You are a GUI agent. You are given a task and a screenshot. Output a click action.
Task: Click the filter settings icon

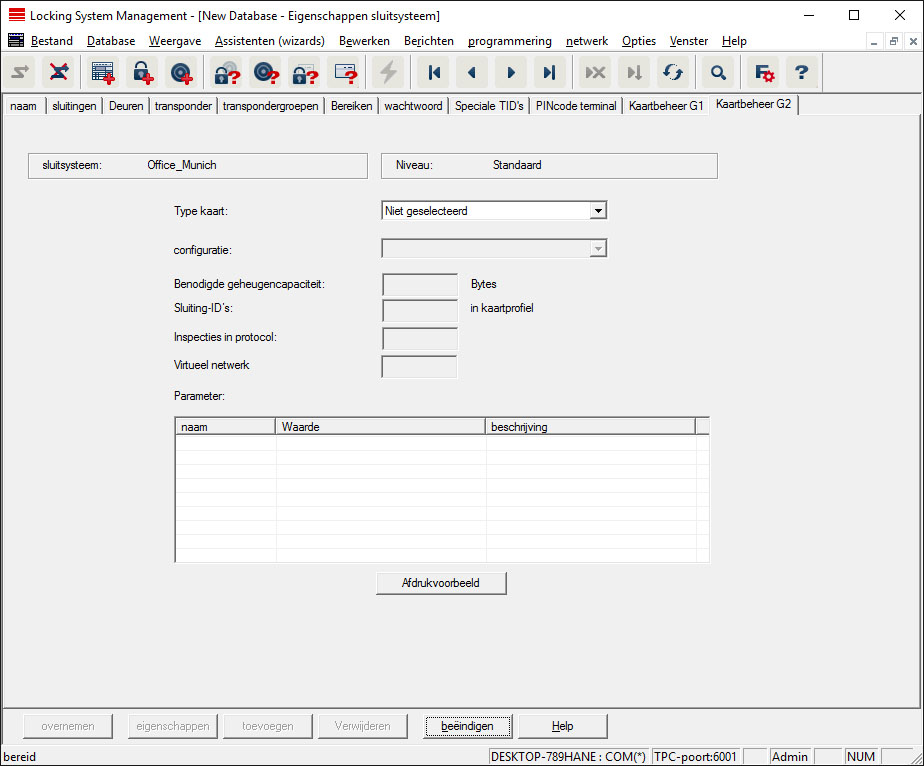(765, 72)
